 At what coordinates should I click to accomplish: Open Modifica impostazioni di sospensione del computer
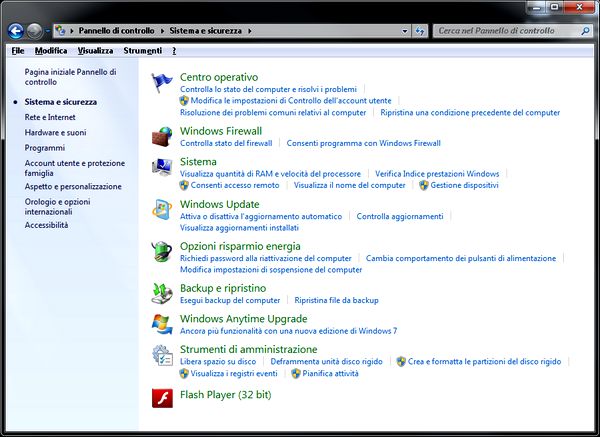click(271, 270)
